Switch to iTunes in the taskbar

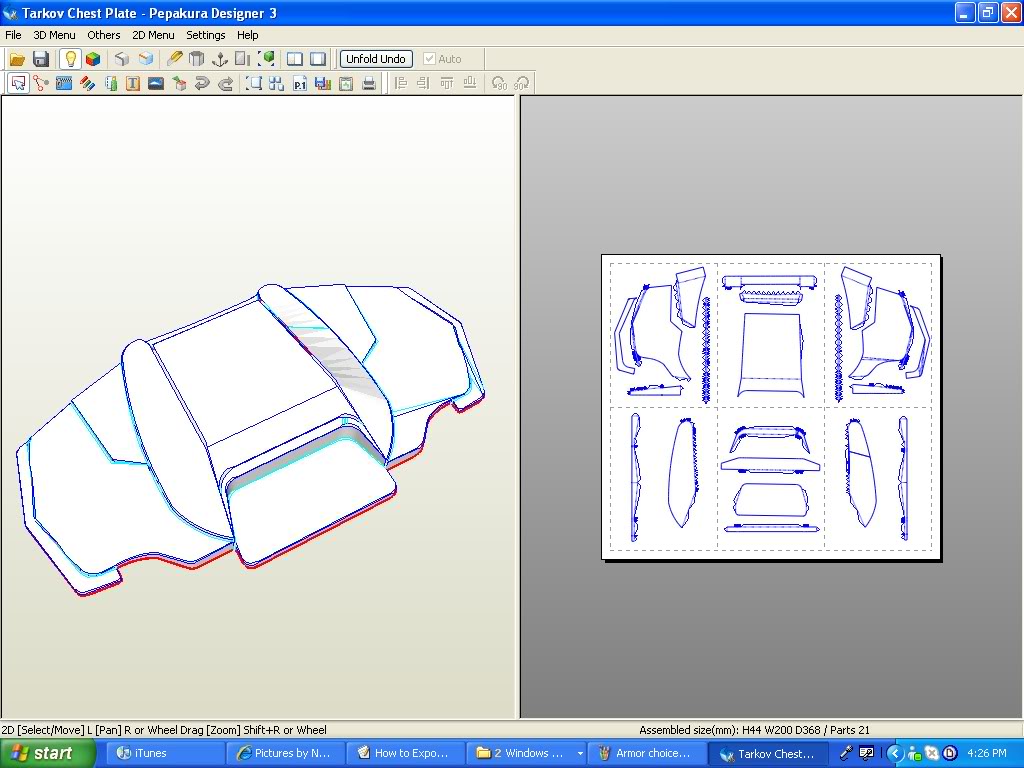point(165,753)
